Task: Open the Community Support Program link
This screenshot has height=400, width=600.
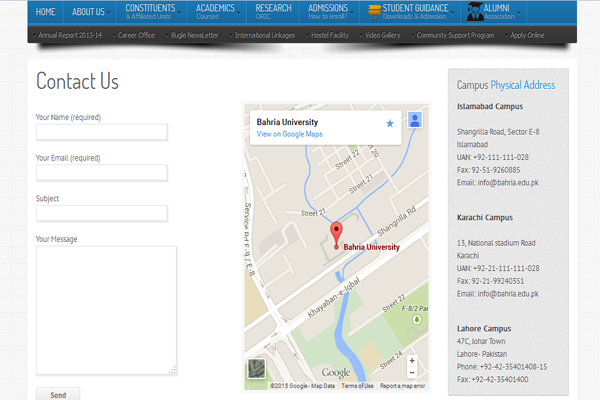Action: tap(455, 35)
